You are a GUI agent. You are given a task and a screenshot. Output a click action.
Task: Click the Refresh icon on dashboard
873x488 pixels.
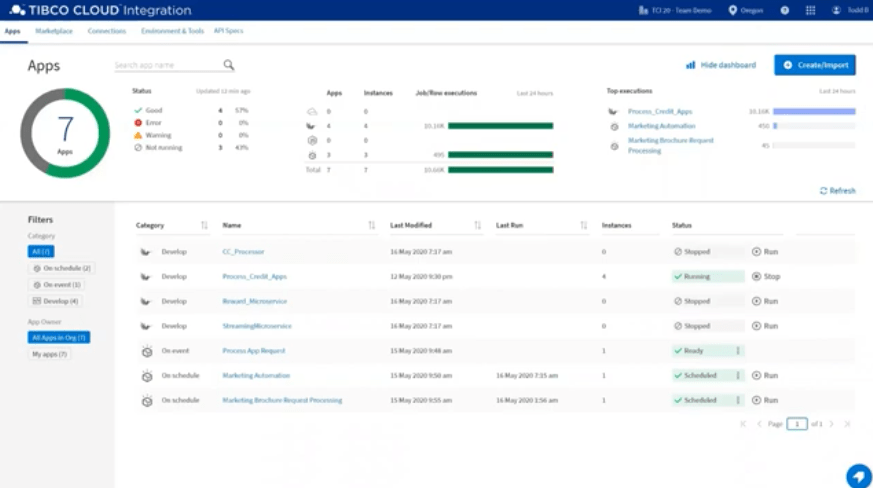pyautogui.click(x=823, y=190)
